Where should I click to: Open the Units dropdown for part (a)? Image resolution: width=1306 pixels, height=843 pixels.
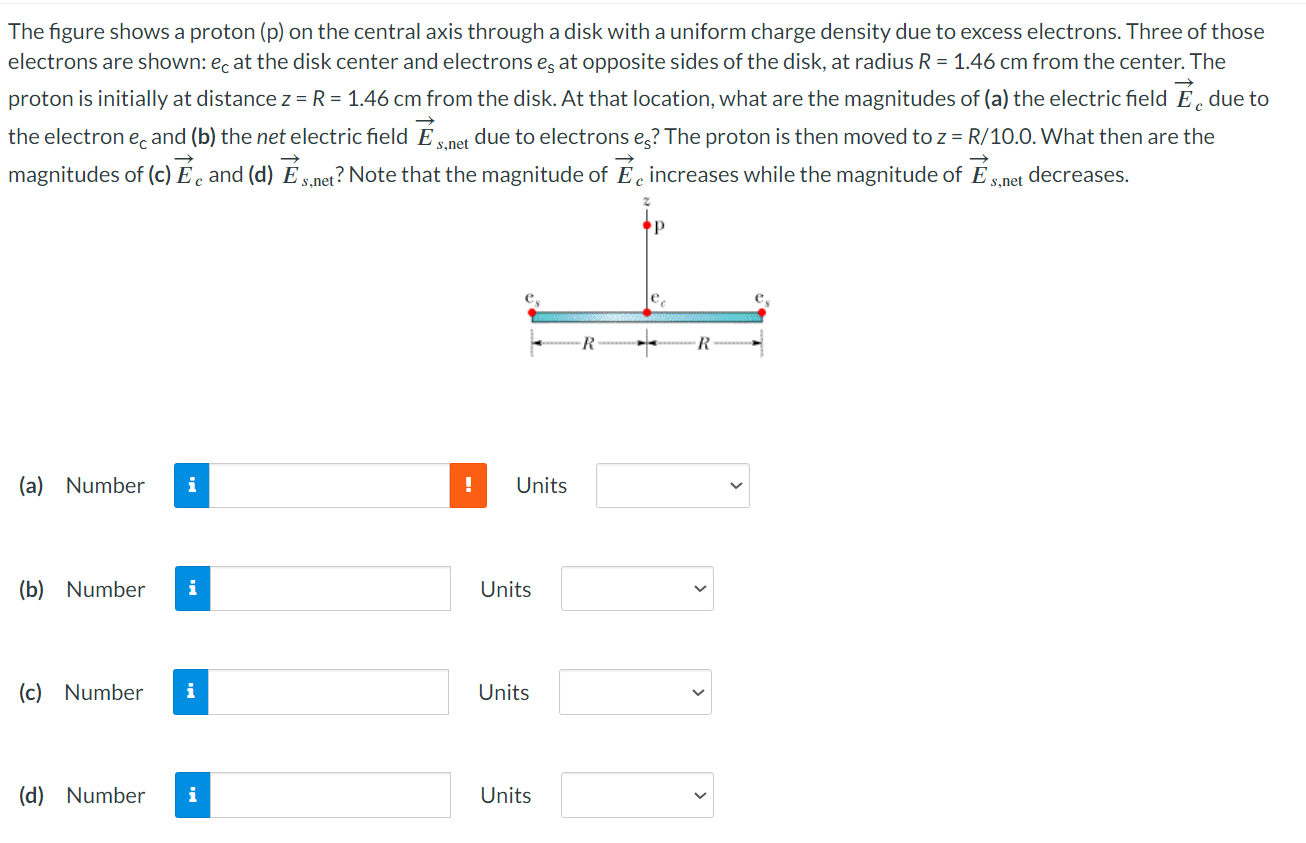point(672,485)
